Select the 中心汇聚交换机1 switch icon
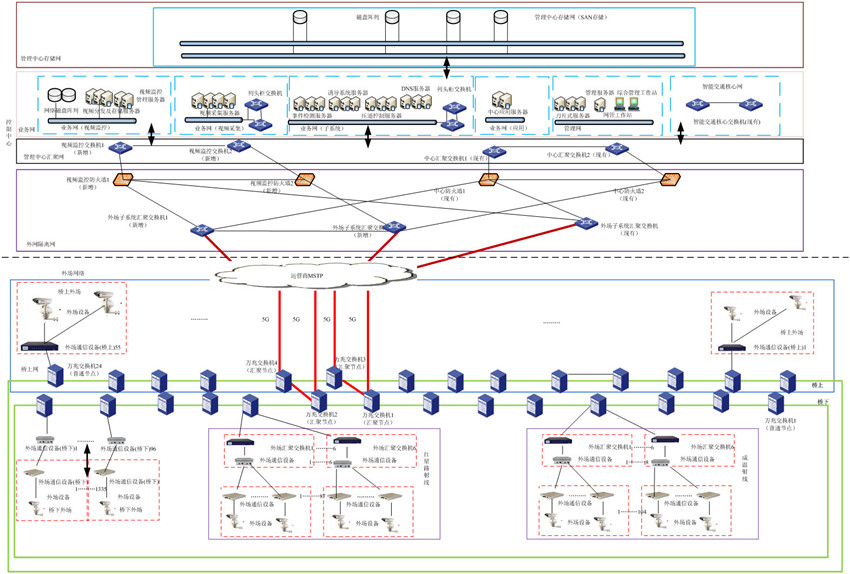Image resolution: width=850 pixels, height=574 pixels. 494,152
